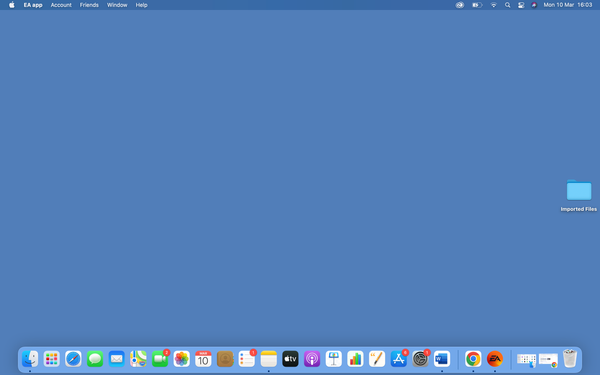
Task: Open the Trash in the Dock
Action: point(570,359)
